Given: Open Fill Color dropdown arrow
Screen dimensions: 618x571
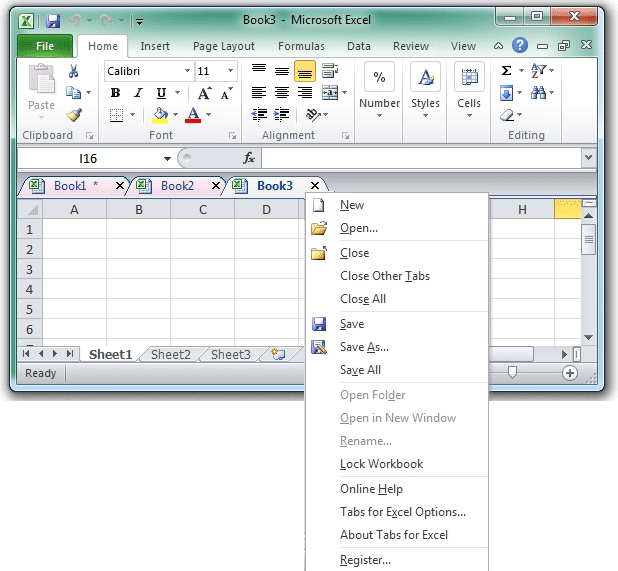Looking at the screenshot, I should (x=175, y=115).
